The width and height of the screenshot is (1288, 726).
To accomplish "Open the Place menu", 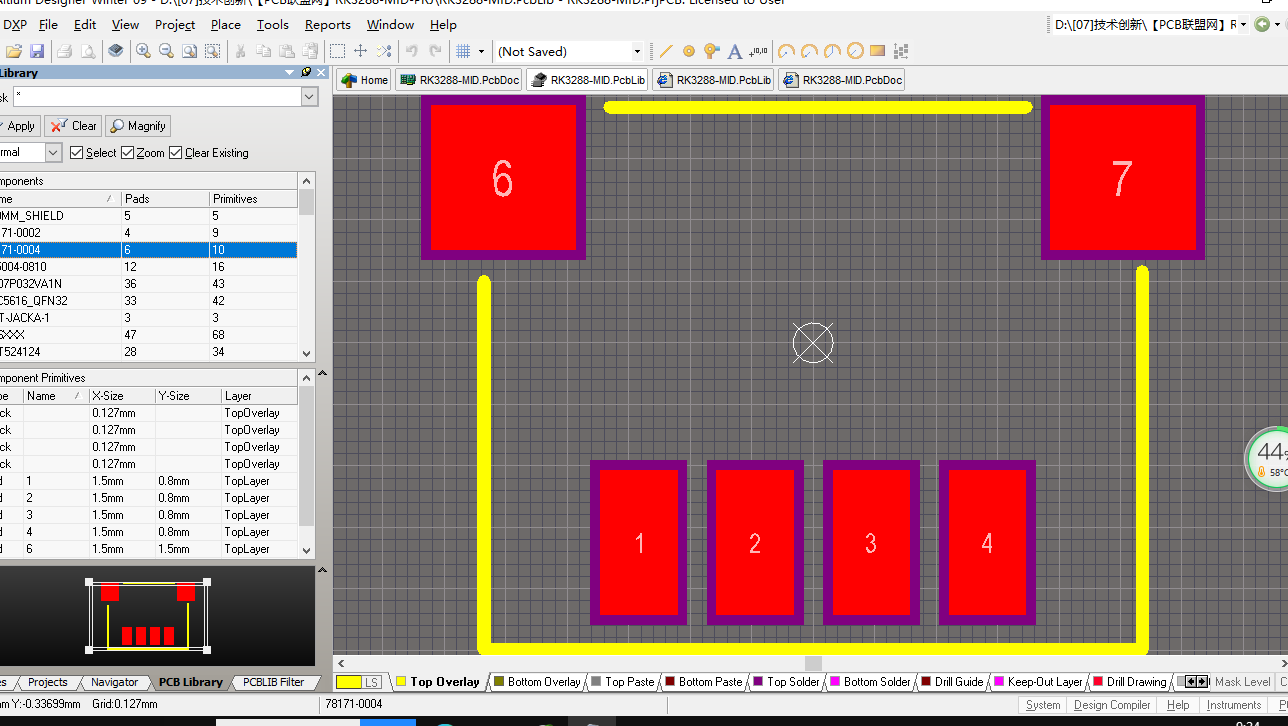I will pos(226,24).
